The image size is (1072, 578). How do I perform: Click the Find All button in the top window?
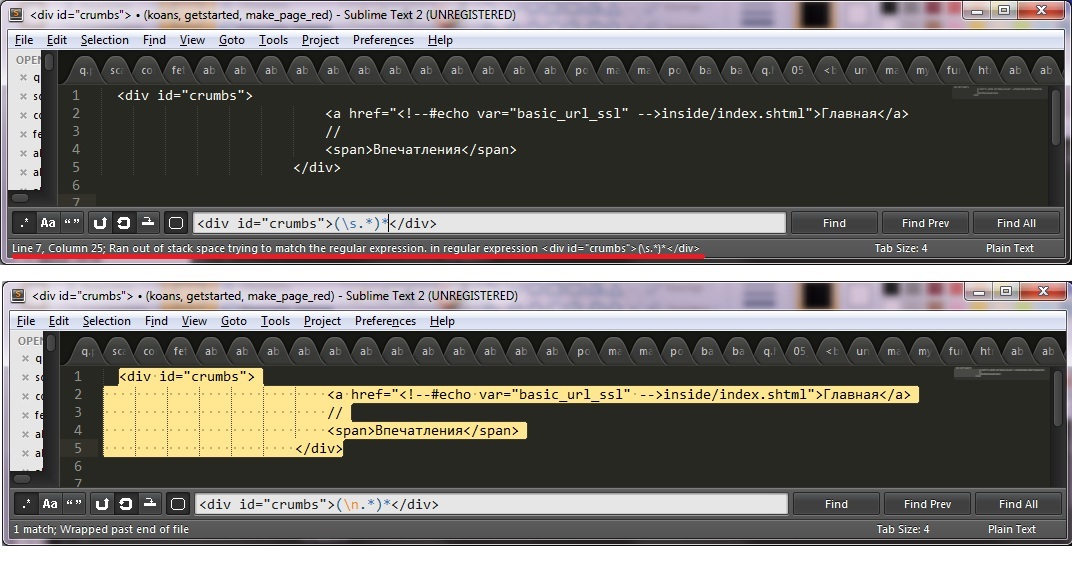pyautogui.click(x=1016, y=223)
